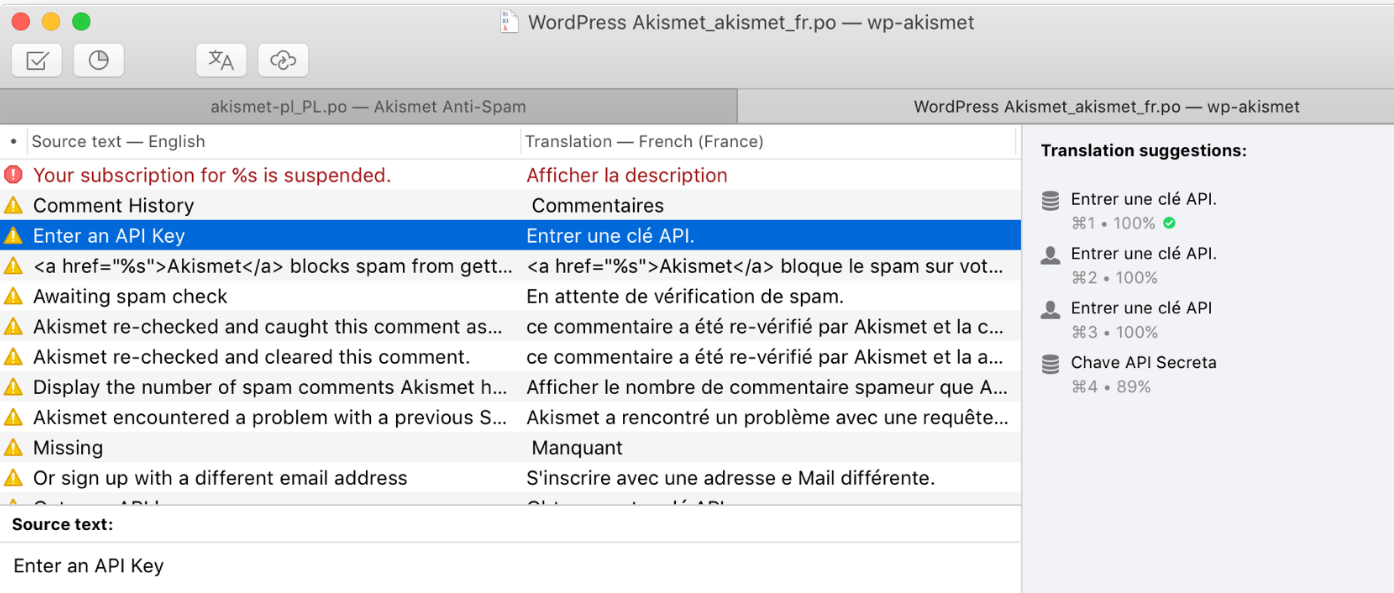1394x593 pixels.
Task: Open statistics with the pie chart toolbar icon
Action: pyautogui.click(x=98, y=60)
